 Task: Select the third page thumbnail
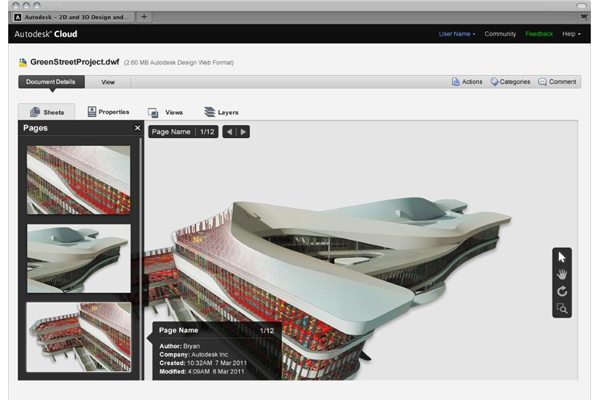(x=79, y=337)
